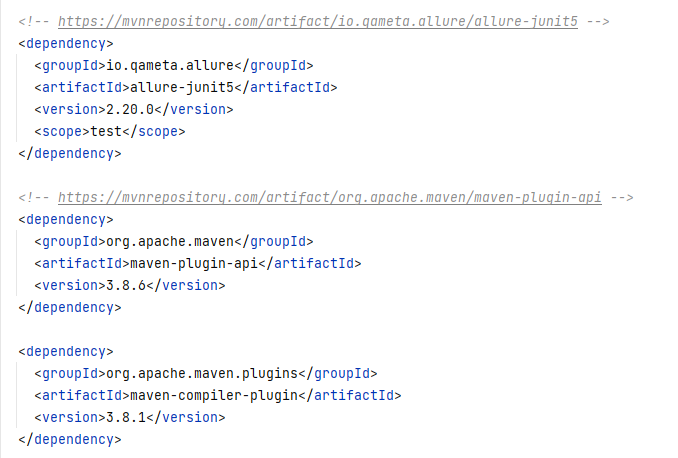Place cursor on maven-plugin-api artifactId value
Image resolution: width=678 pixels, height=458 pixels.
pos(195,264)
